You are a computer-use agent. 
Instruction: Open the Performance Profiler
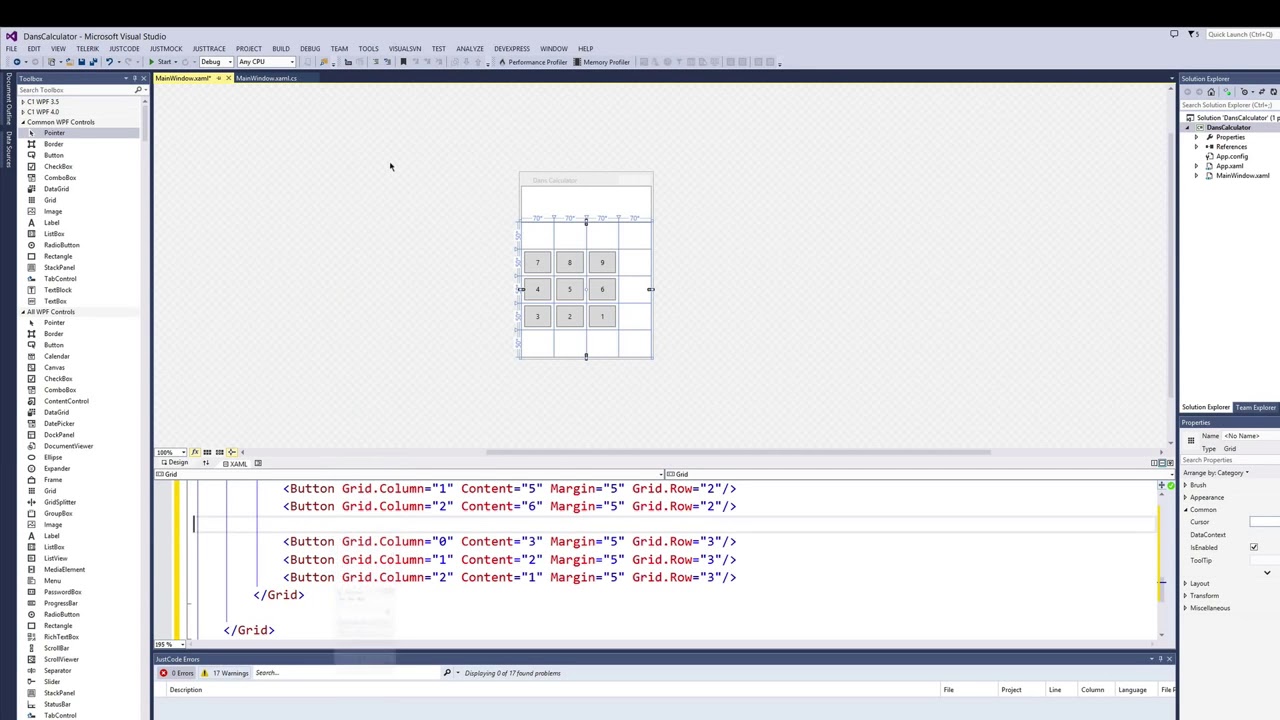(x=533, y=62)
